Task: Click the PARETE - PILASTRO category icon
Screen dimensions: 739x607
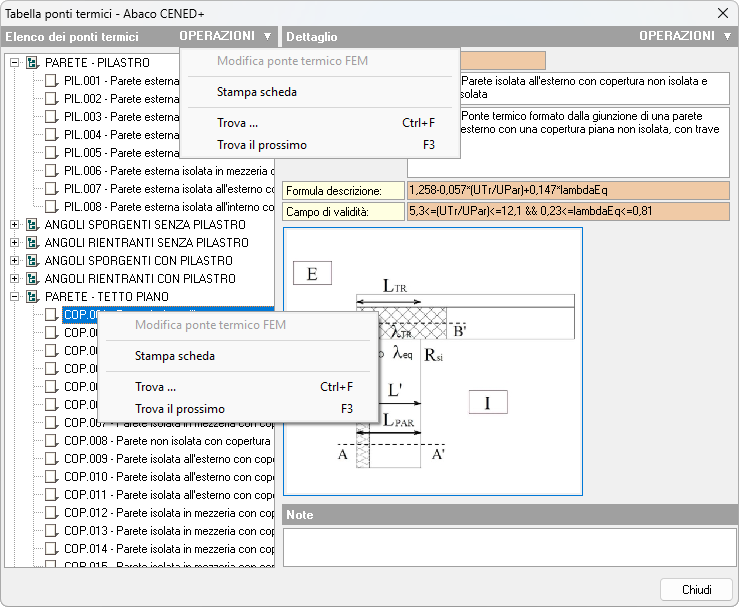Action: click(x=32, y=63)
